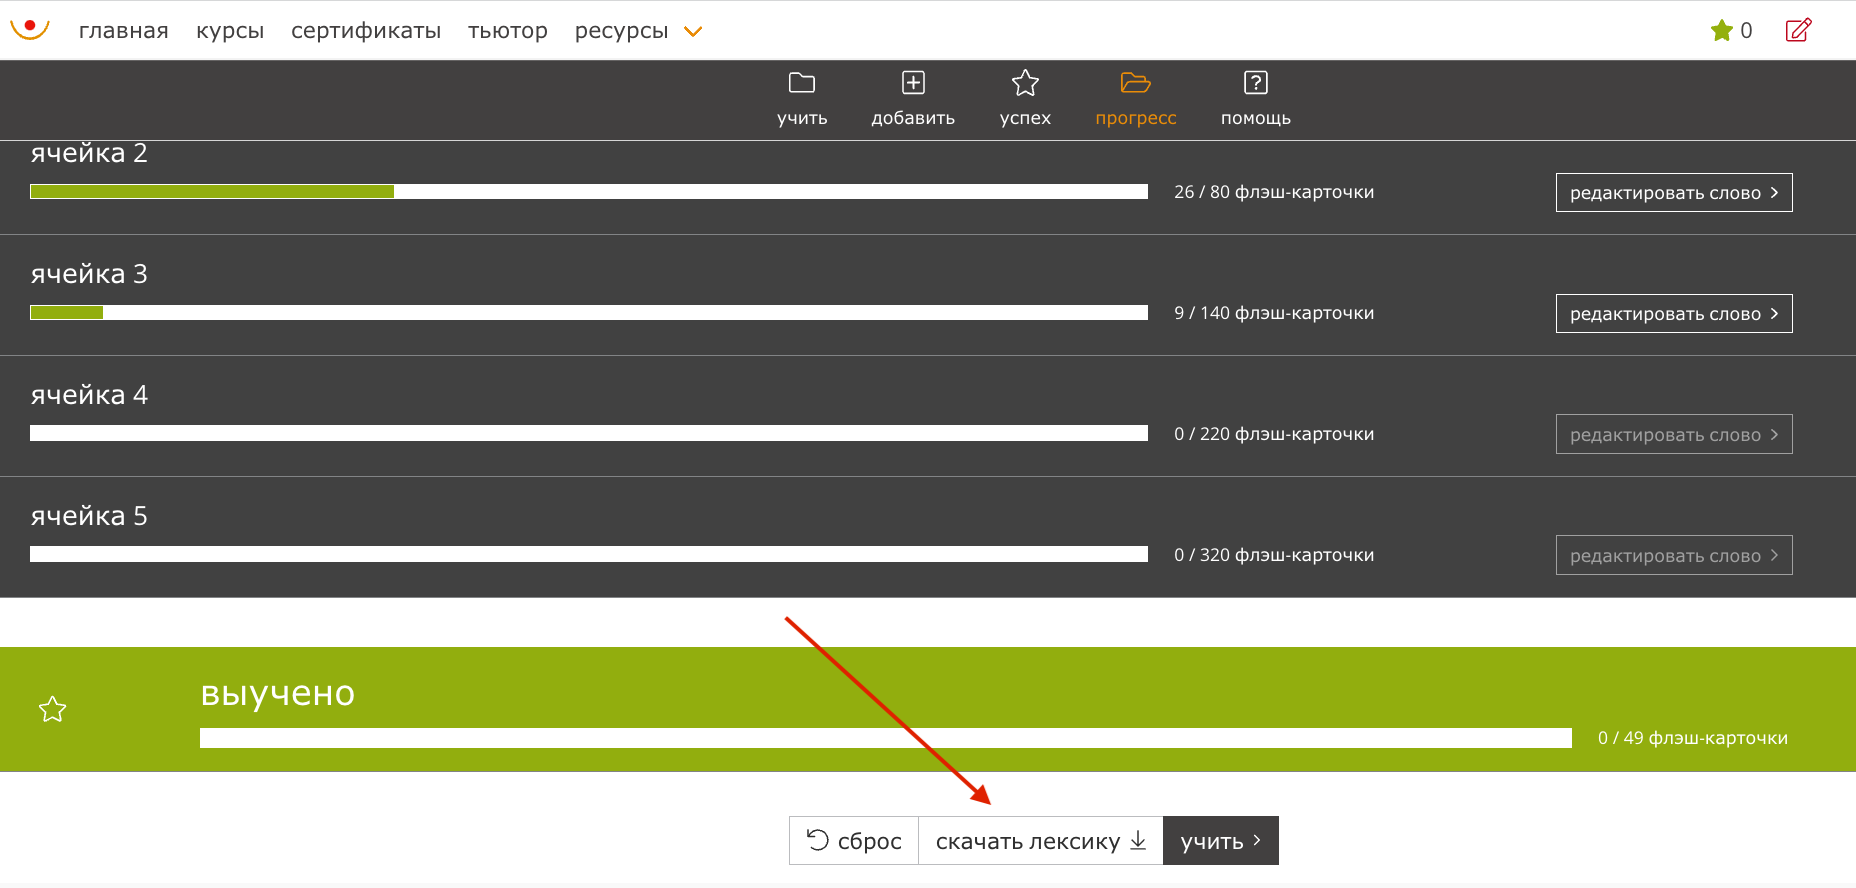Download vocabulary with скачать лексику
Viewport: 1856px width, 888px height.
pos(1041,841)
